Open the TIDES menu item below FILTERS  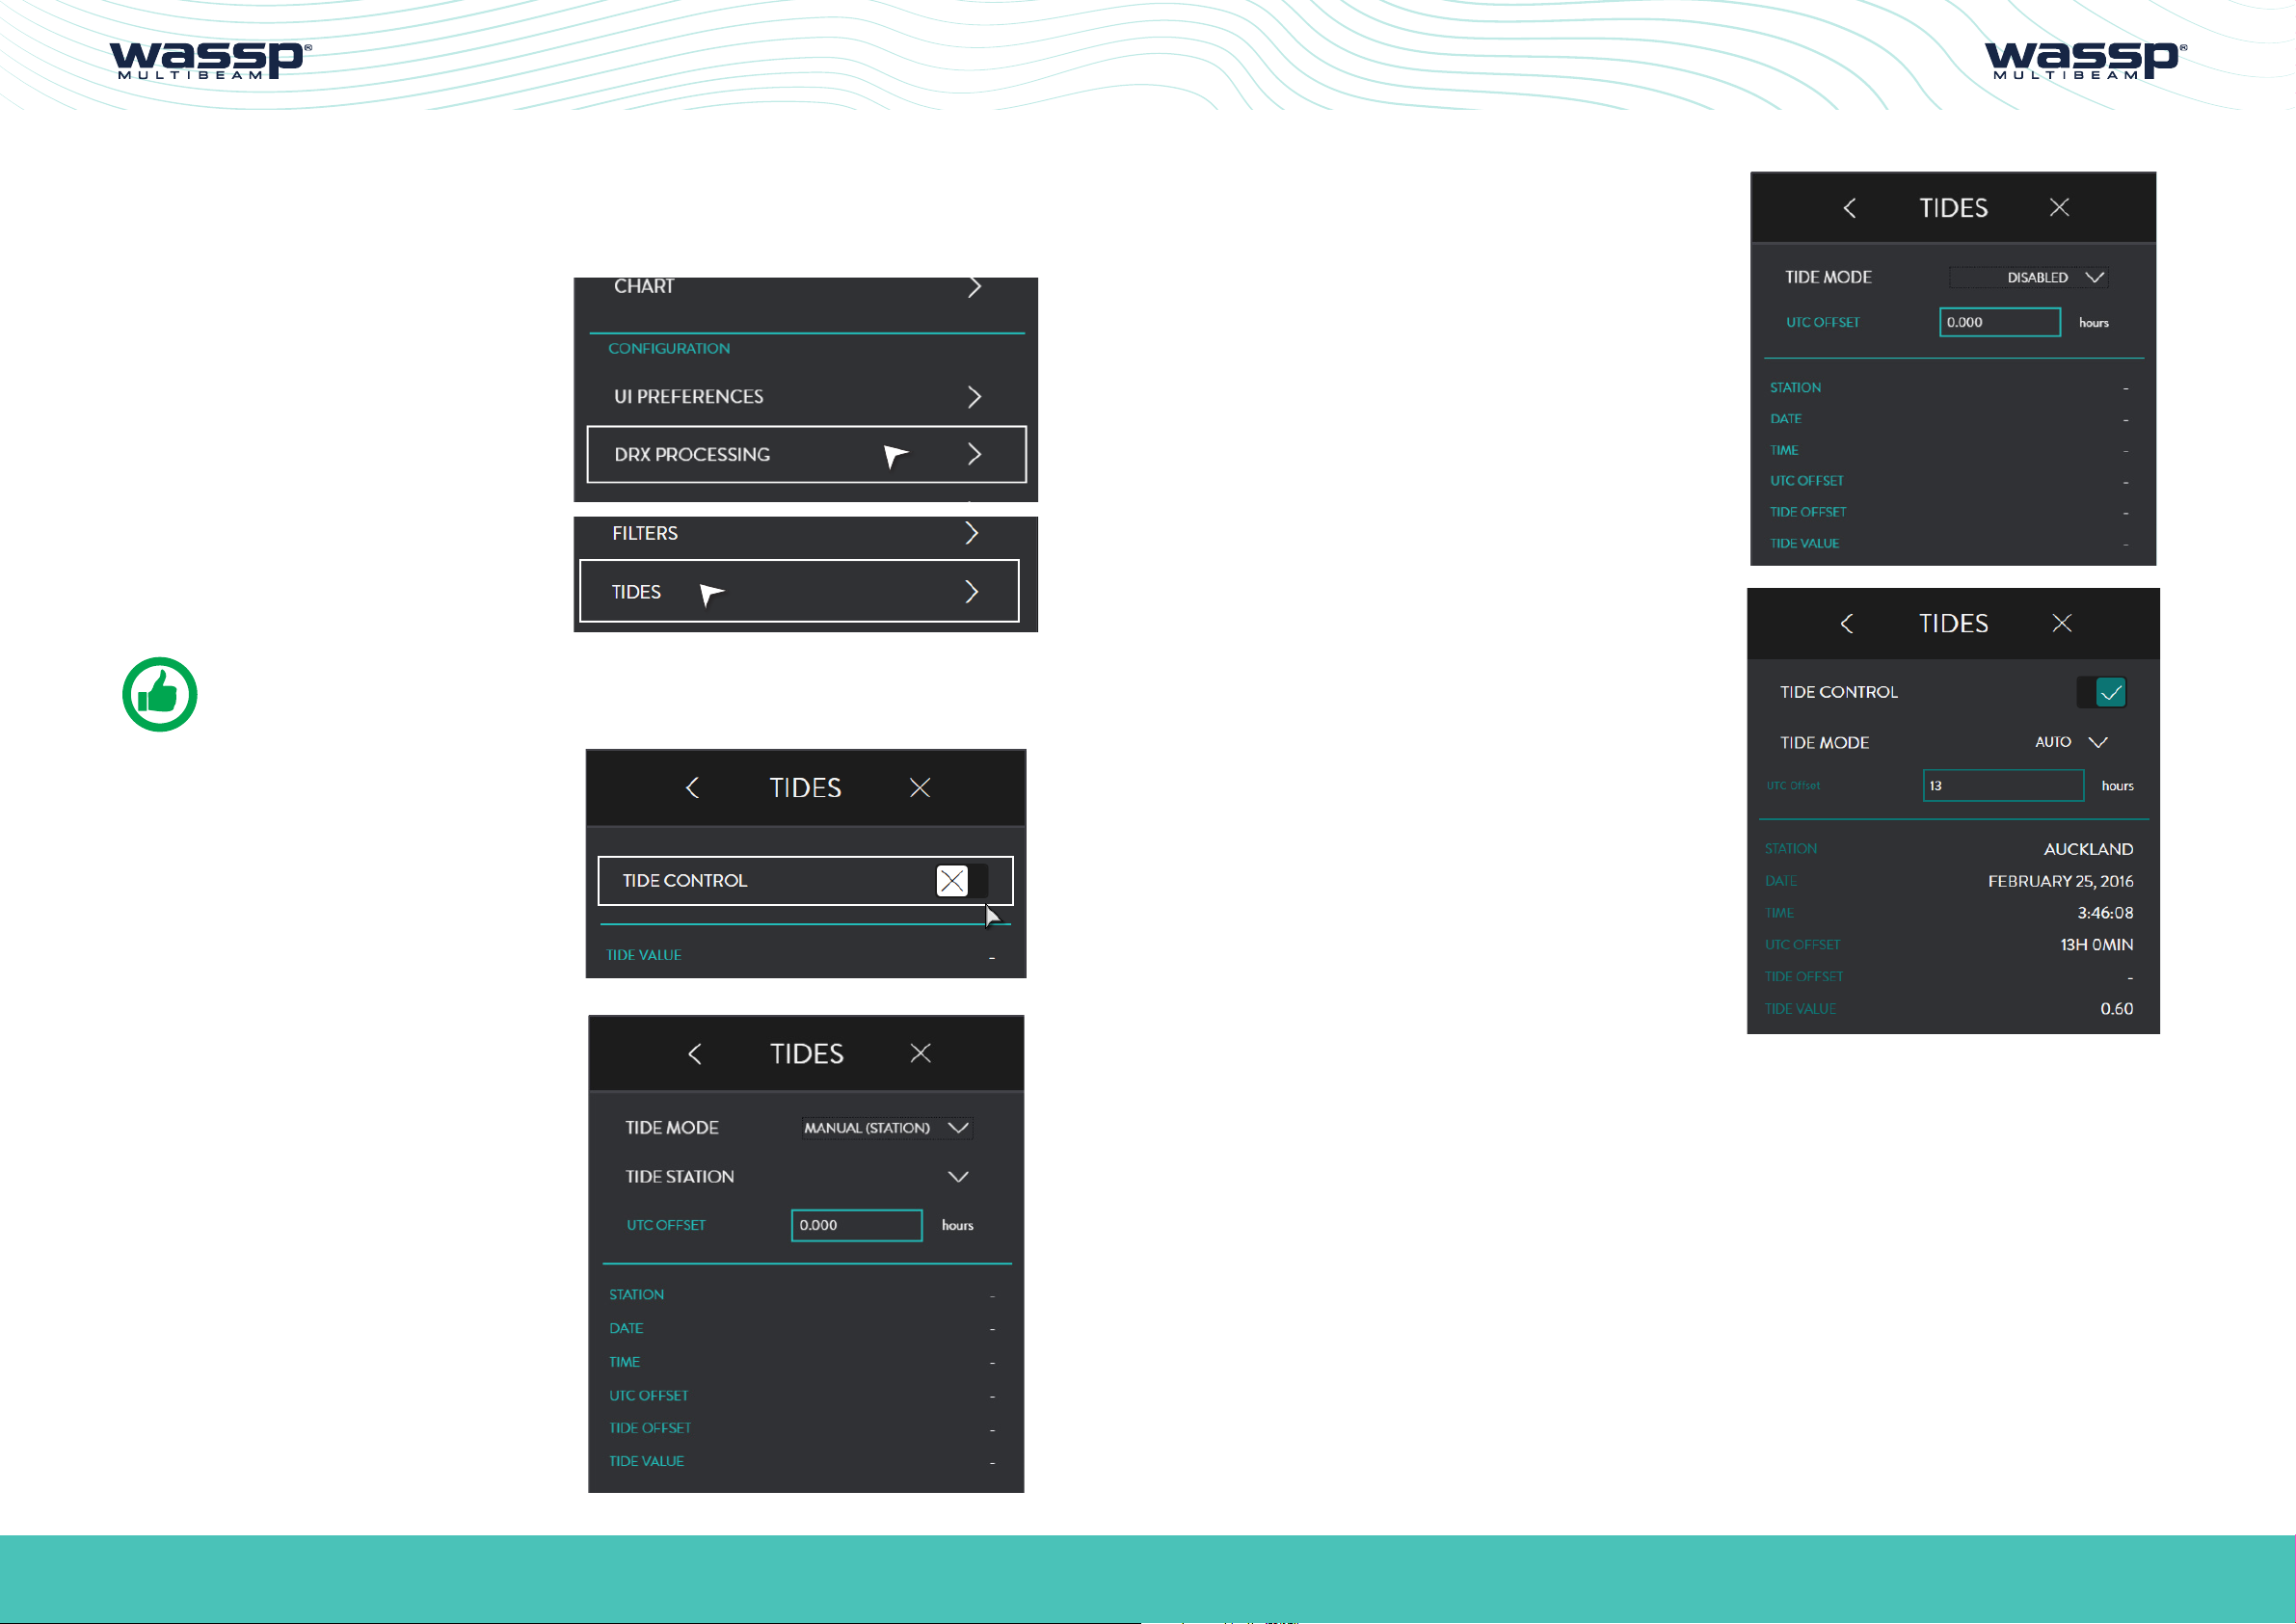pos(799,592)
